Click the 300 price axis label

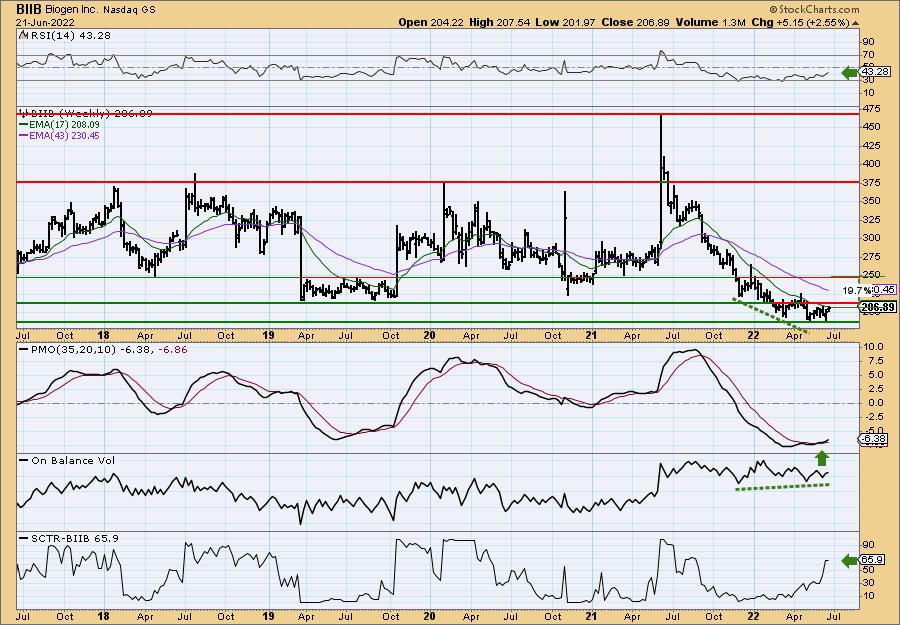pyautogui.click(x=871, y=238)
